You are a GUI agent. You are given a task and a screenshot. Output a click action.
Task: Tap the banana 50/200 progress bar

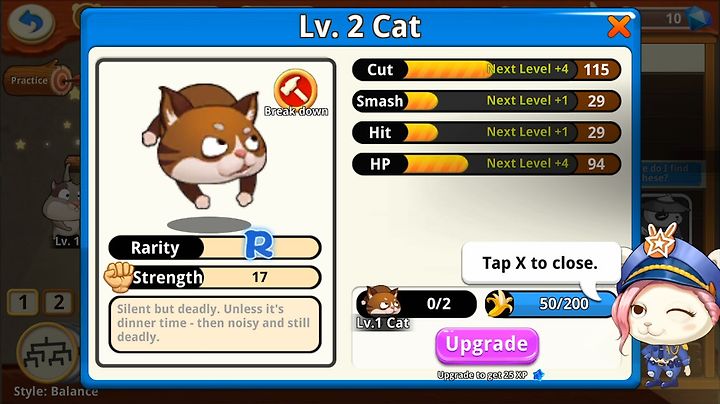coord(551,304)
